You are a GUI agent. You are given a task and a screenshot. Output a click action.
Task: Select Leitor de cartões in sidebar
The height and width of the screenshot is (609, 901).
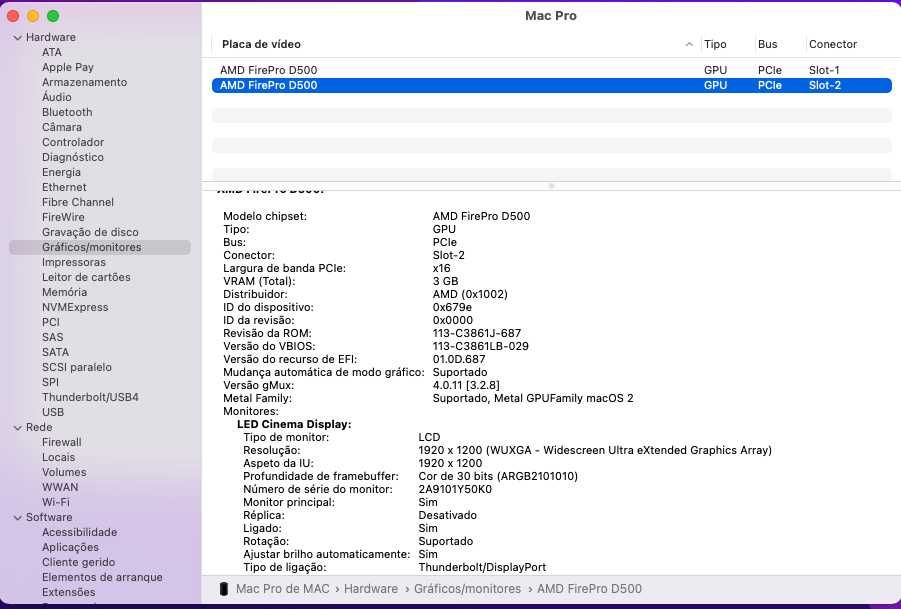86,277
